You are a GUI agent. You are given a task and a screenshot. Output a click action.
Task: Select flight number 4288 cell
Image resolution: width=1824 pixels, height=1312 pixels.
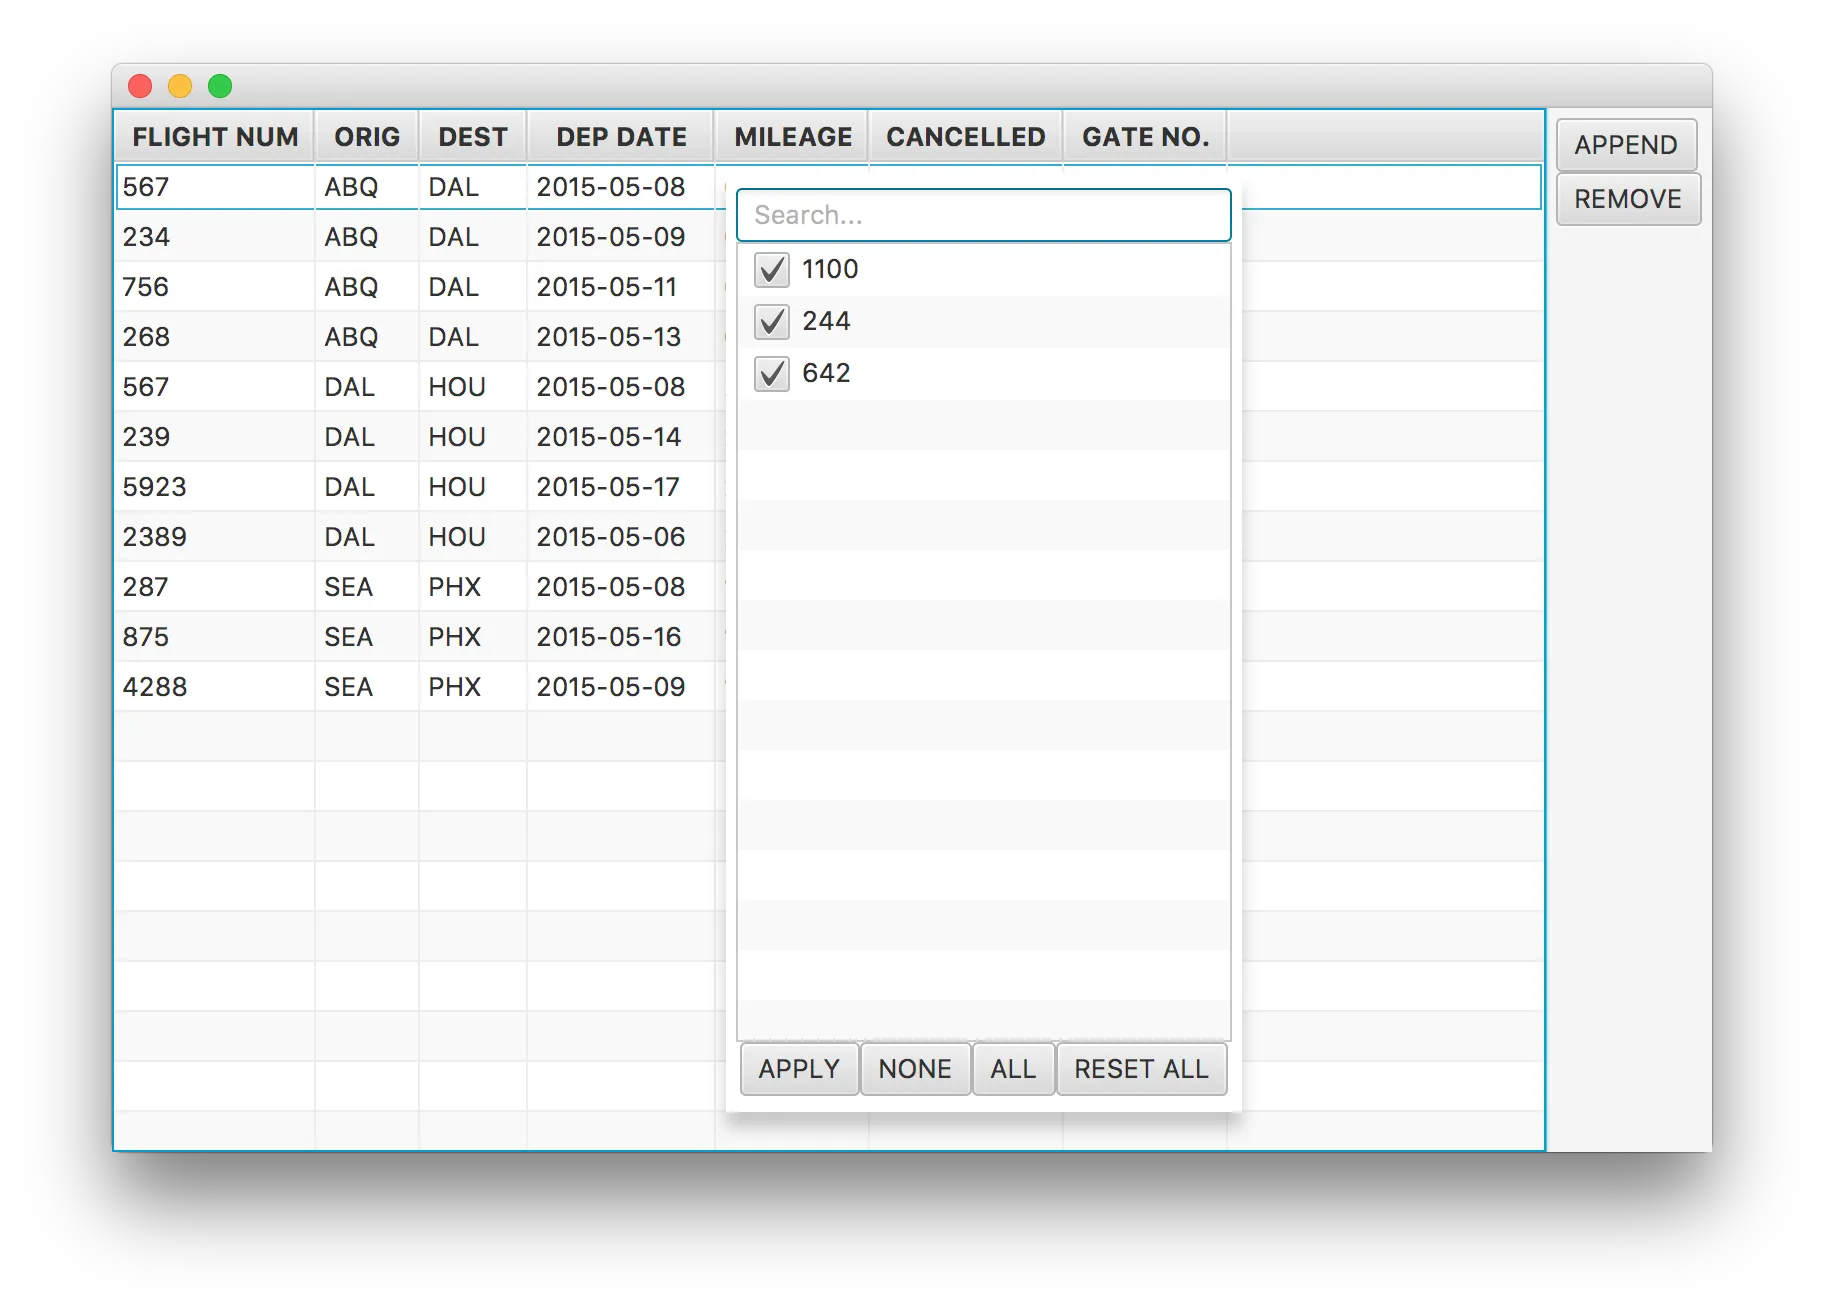tap(215, 687)
